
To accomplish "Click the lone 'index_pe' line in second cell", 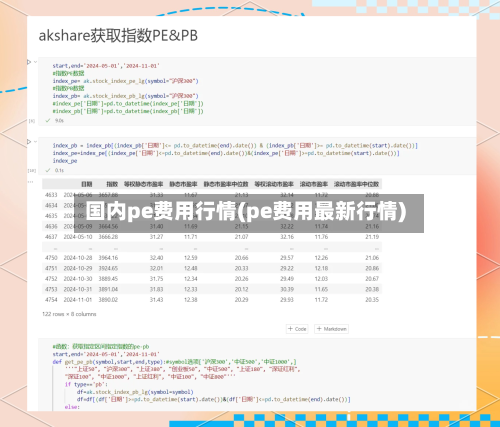I will (x=65, y=161).
